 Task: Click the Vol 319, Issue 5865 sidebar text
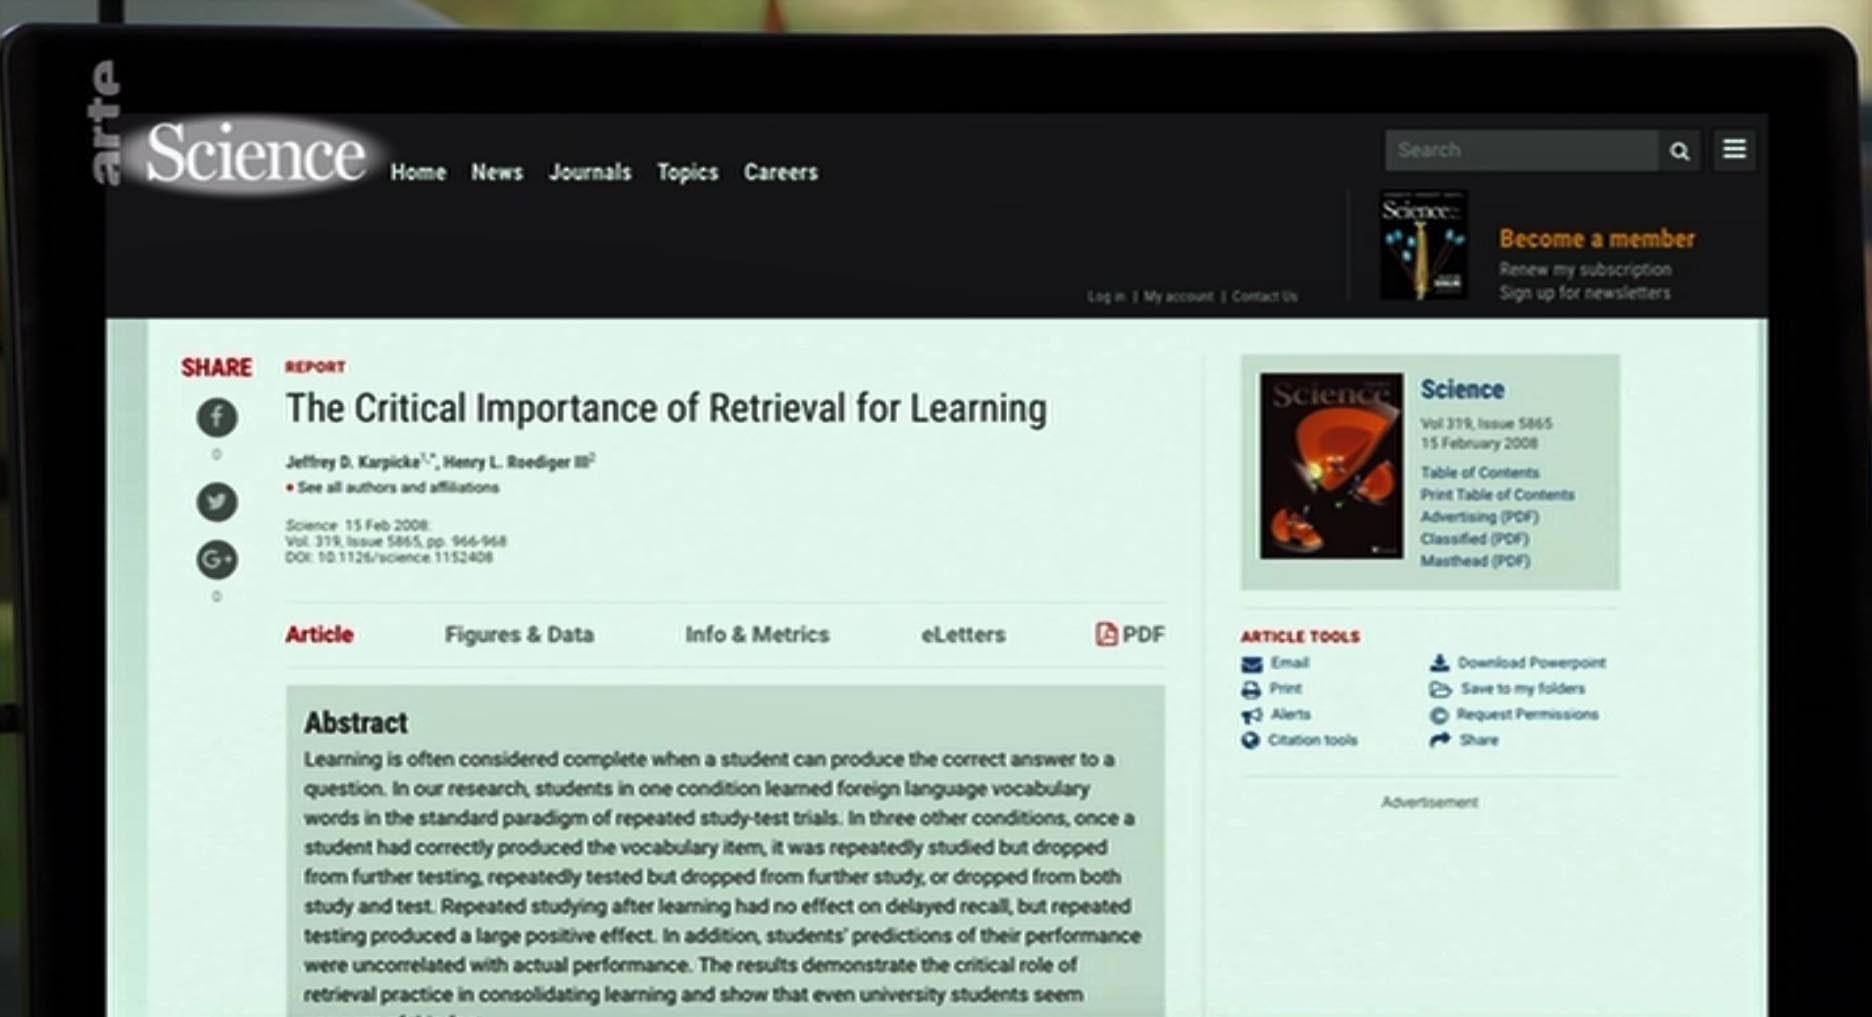[x=1485, y=424]
